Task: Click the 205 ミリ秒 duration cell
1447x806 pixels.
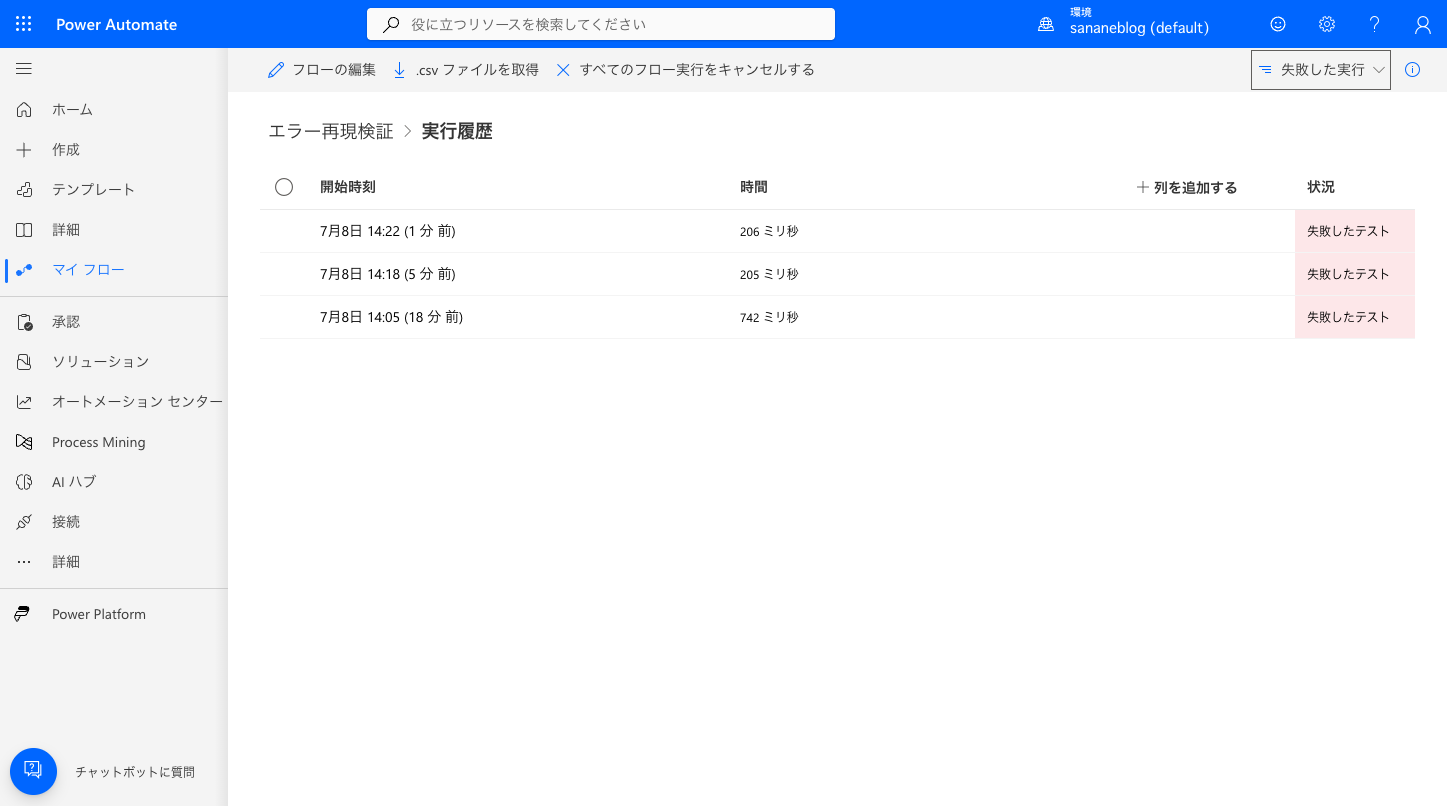Action: click(769, 274)
